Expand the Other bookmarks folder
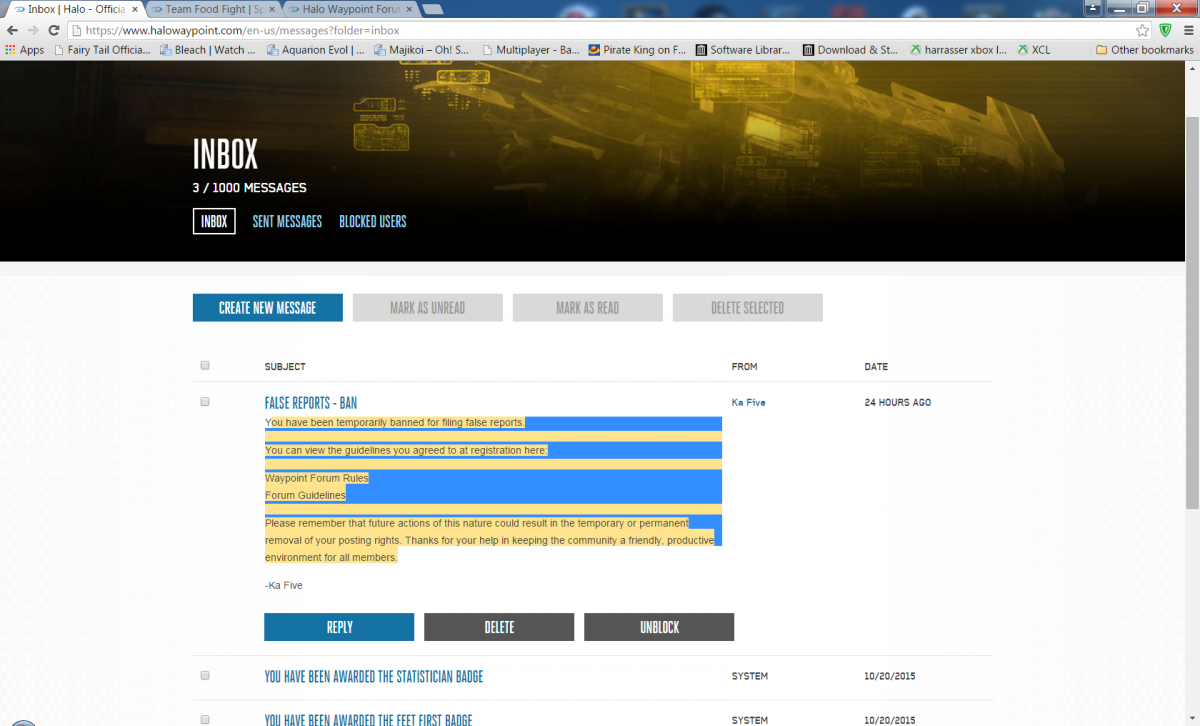Viewport: 1200px width, 726px height. (1144, 50)
